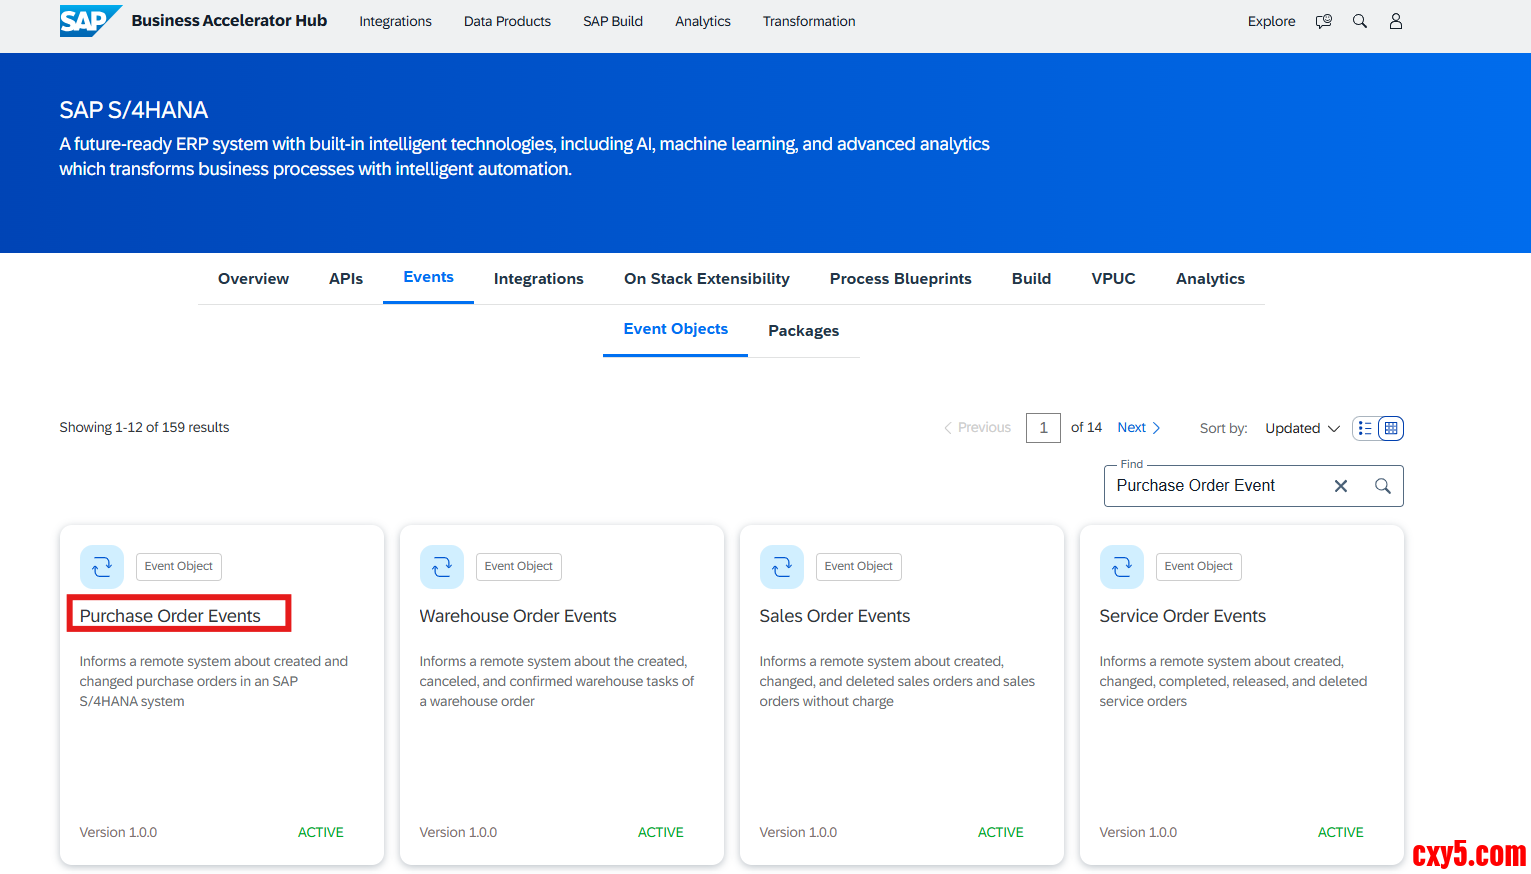Open the user profile icon

(1395, 21)
